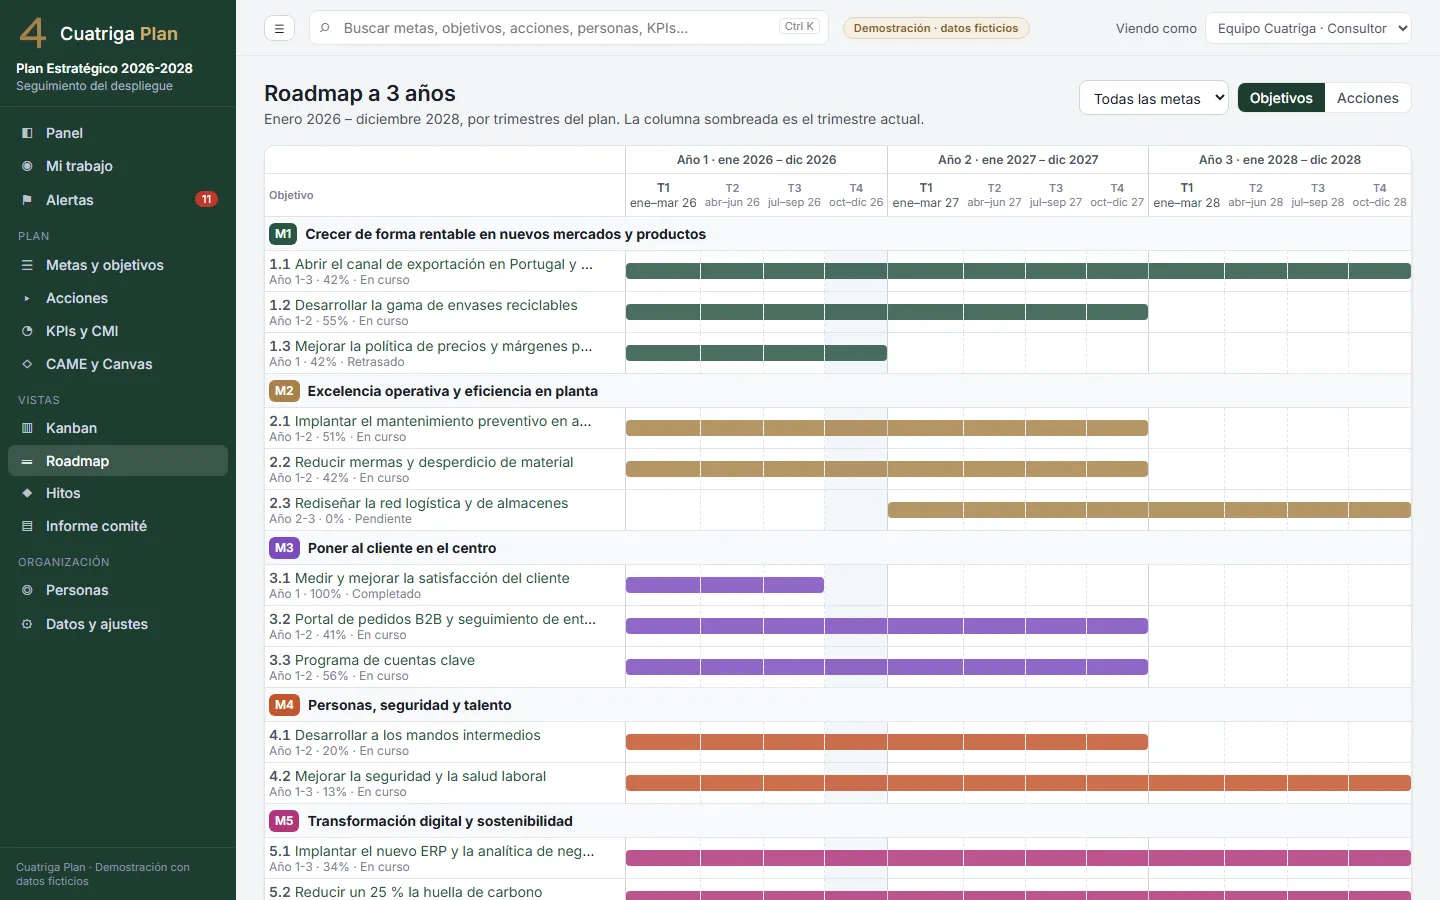Go to Kanban view

(x=118, y=428)
